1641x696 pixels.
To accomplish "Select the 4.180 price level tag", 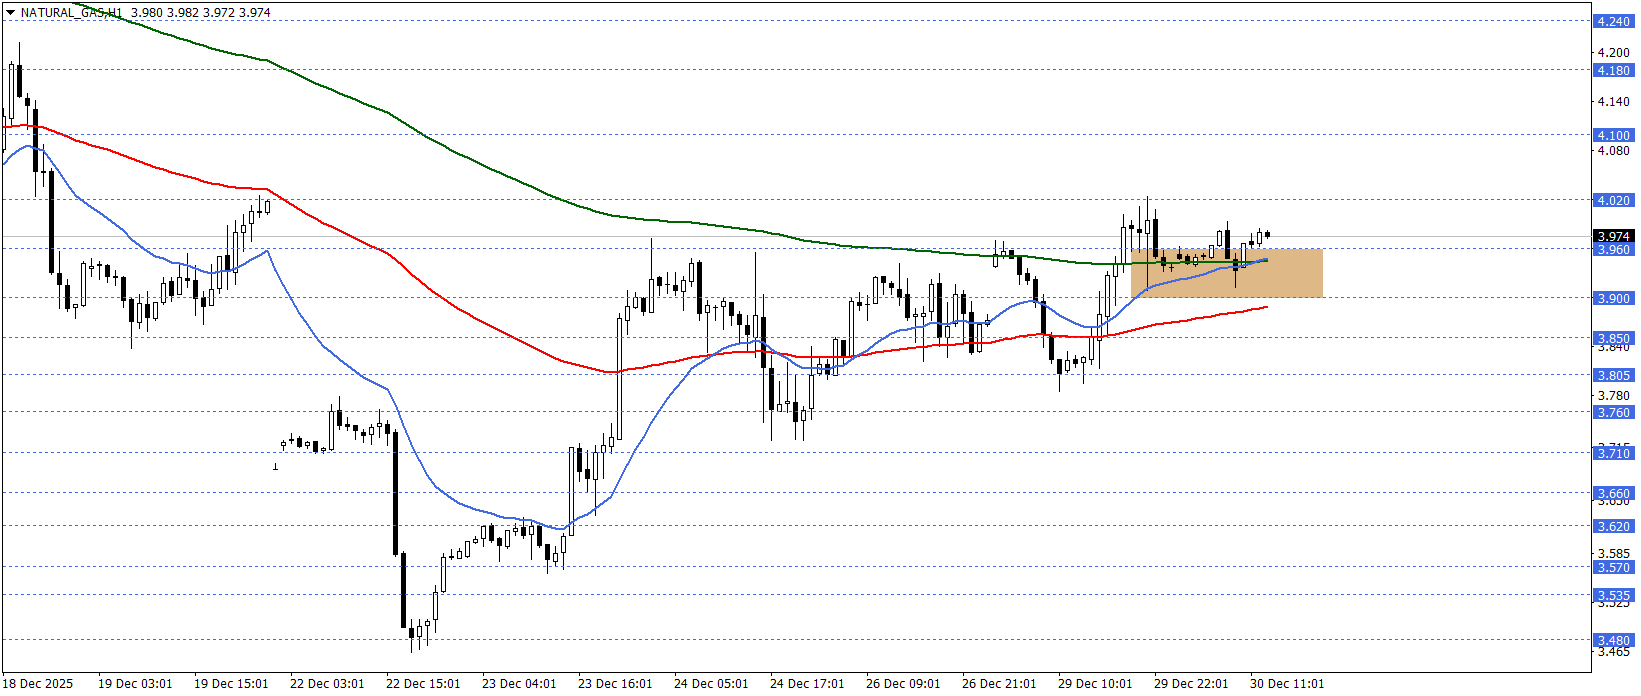I will point(1613,71).
